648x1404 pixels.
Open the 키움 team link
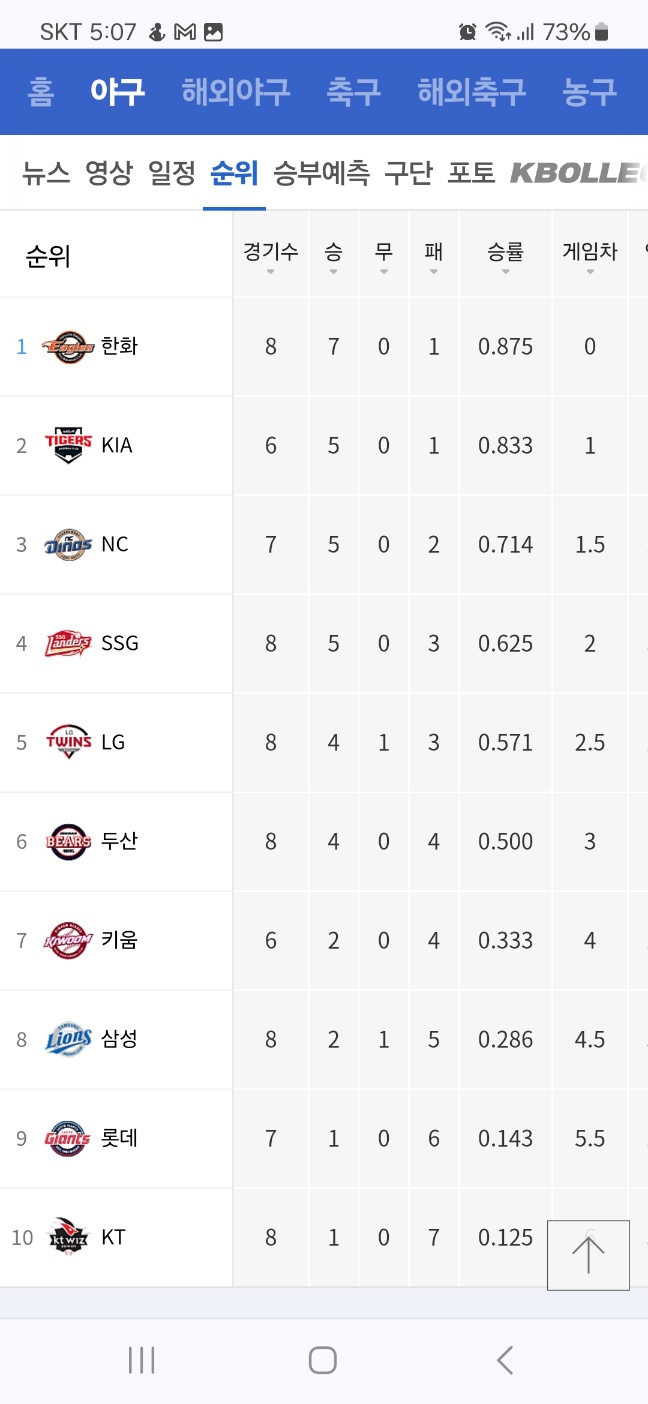click(x=119, y=940)
